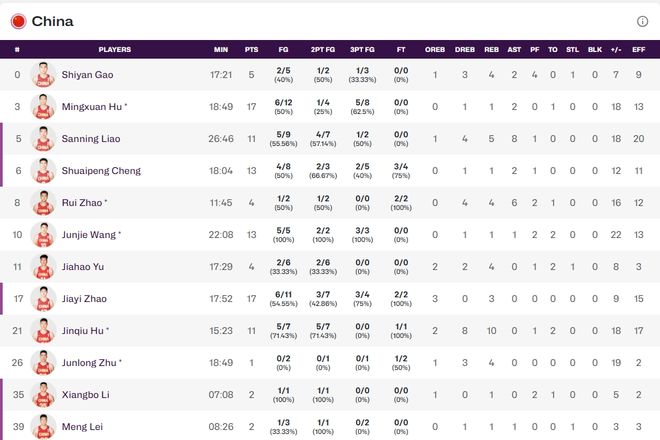This screenshot has width=660, height=440.
Task: Sort by MIN column header
Action: (x=221, y=49)
